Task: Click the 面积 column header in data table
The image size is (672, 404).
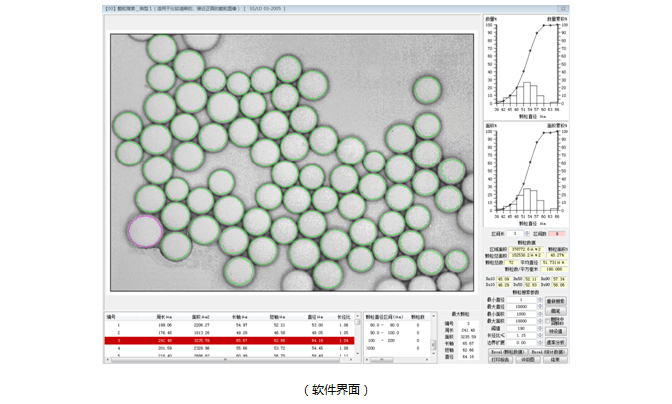Action: tap(198, 315)
